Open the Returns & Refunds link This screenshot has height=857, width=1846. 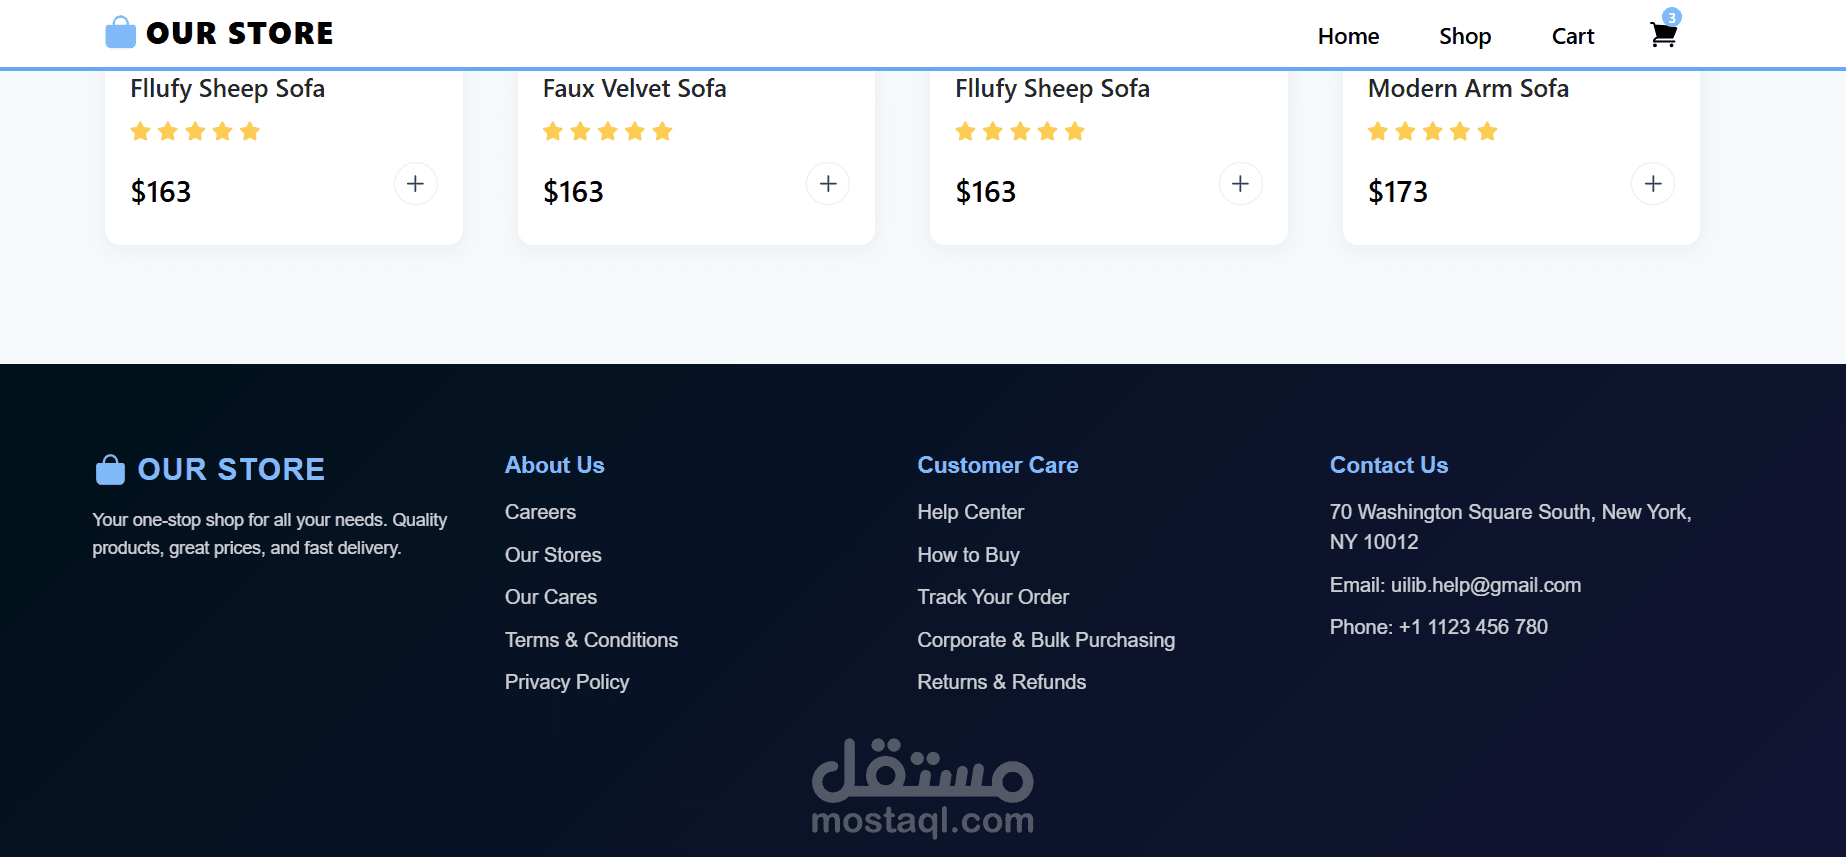pyautogui.click(x=1001, y=682)
